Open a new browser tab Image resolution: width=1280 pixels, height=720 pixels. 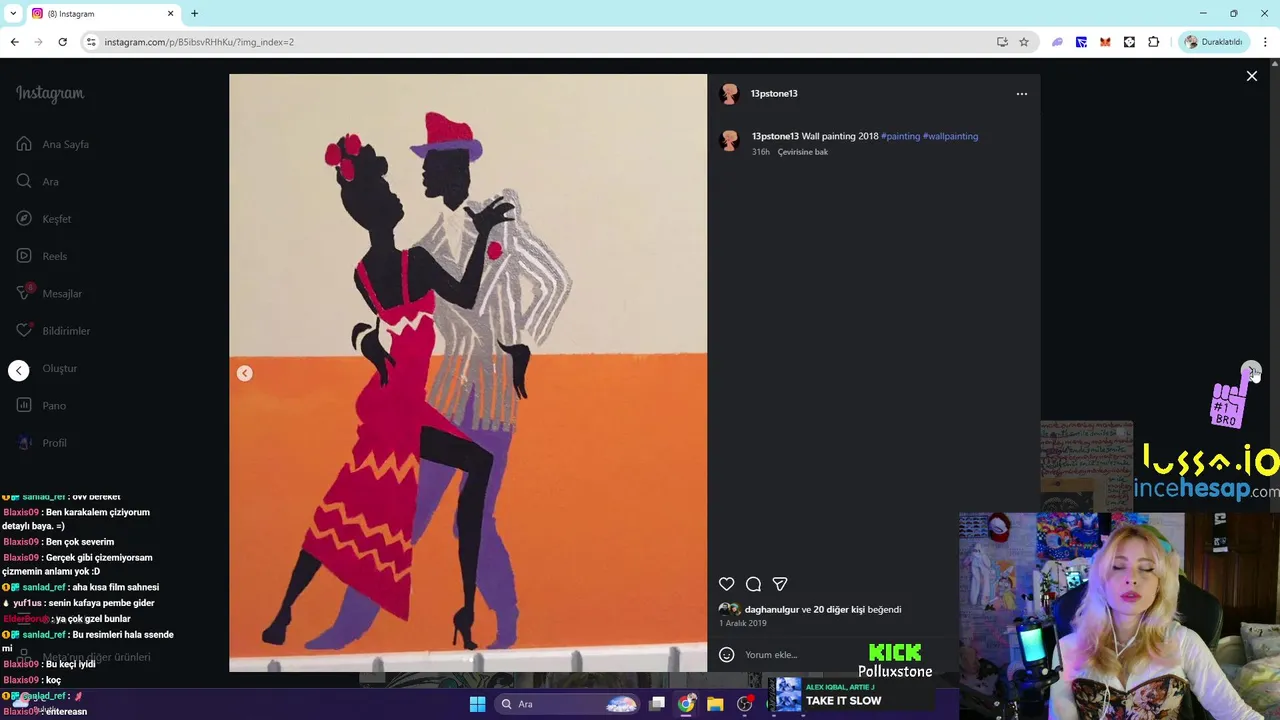click(x=194, y=14)
